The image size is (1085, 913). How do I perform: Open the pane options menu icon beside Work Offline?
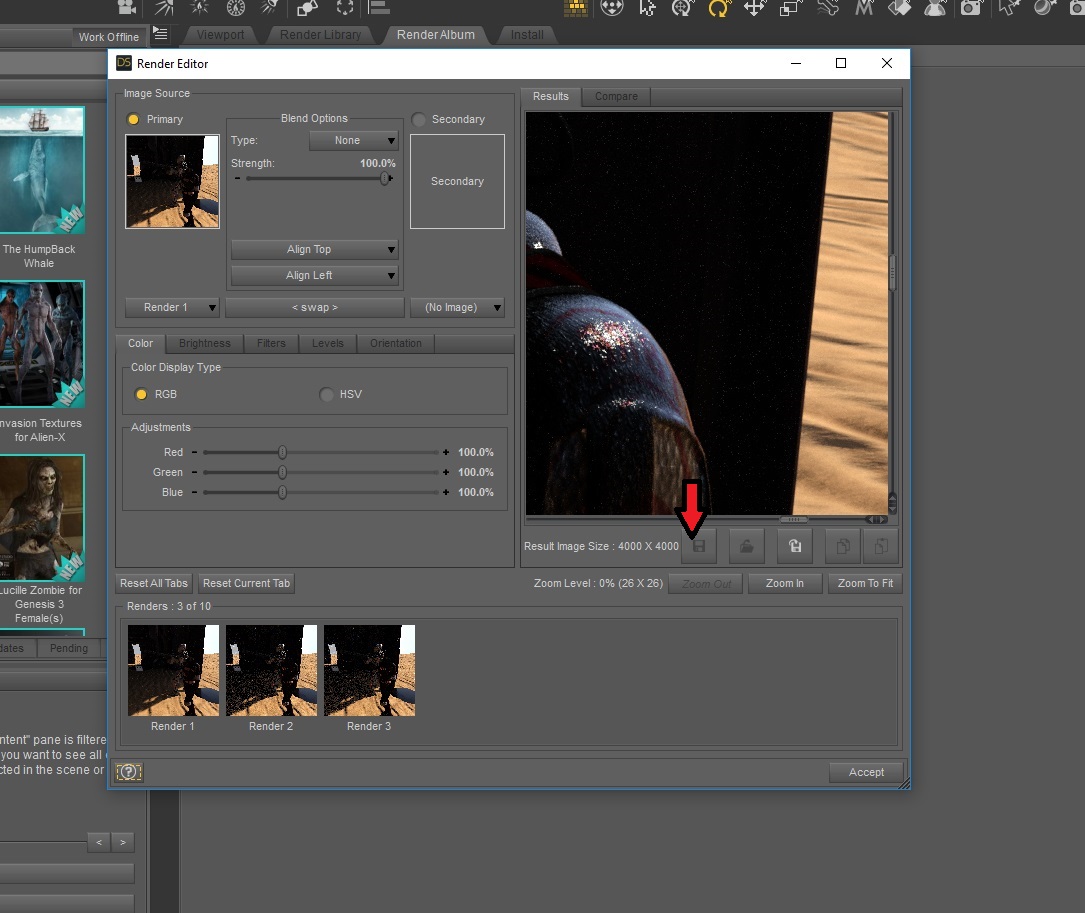pyautogui.click(x=160, y=35)
